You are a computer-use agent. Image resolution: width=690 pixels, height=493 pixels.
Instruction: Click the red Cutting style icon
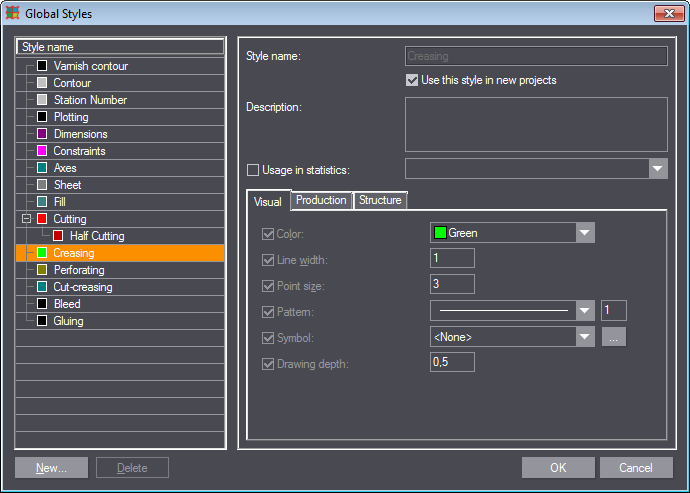tap(42, 219)
